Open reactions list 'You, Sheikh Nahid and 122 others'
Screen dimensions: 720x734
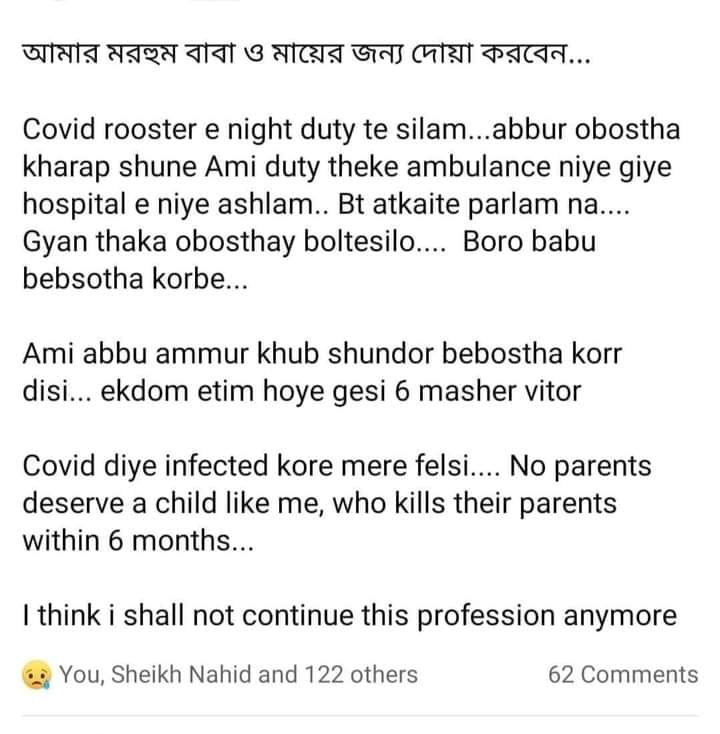click(x=238, y=675)
